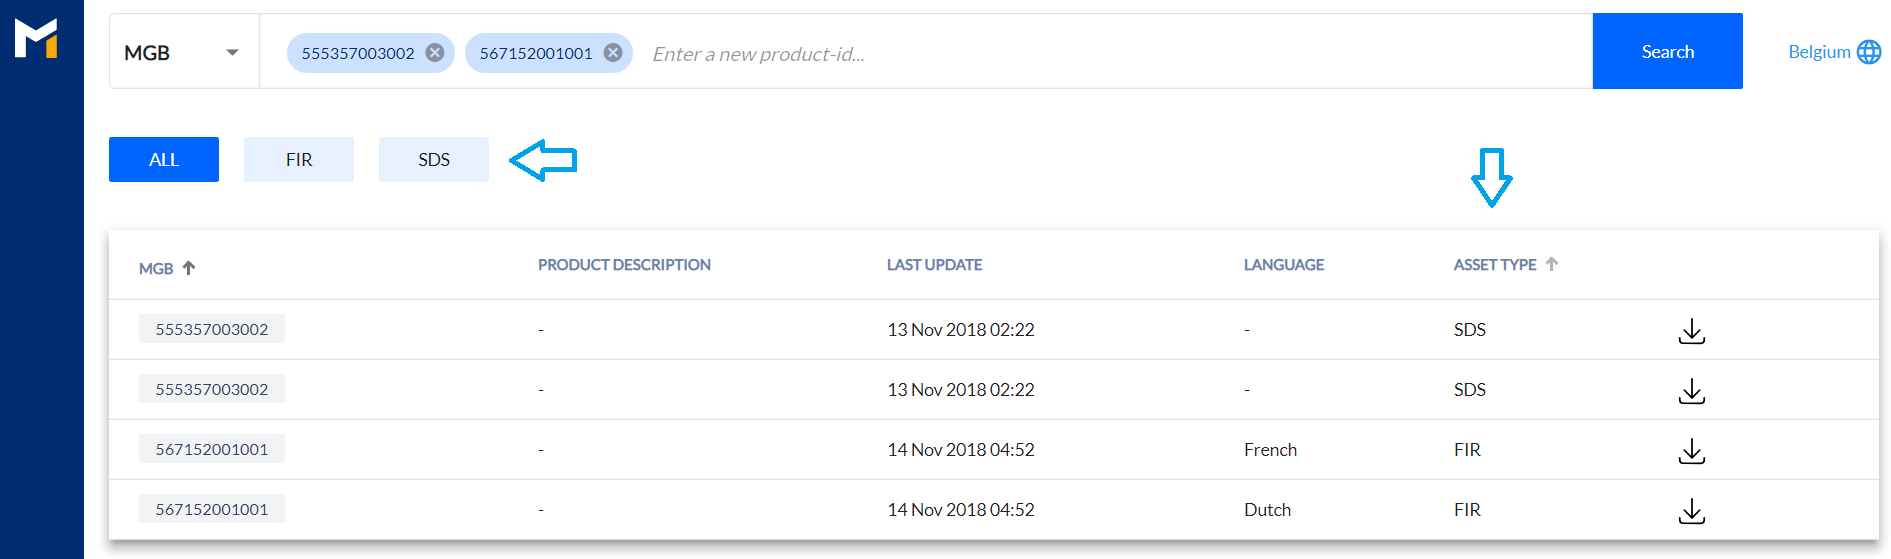The height and width of the screenshot is (559, 1891).
Task: Download the Dutch FIR document
Action: [1691, 511]
